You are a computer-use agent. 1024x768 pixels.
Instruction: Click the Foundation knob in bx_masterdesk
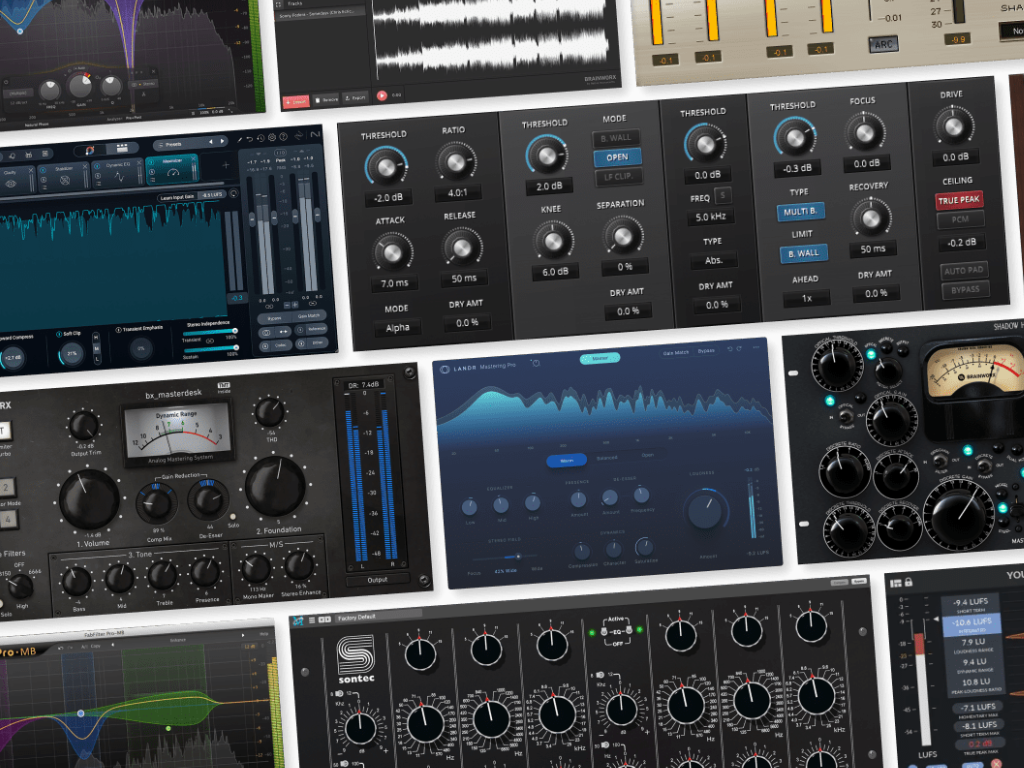pos(275,486)
